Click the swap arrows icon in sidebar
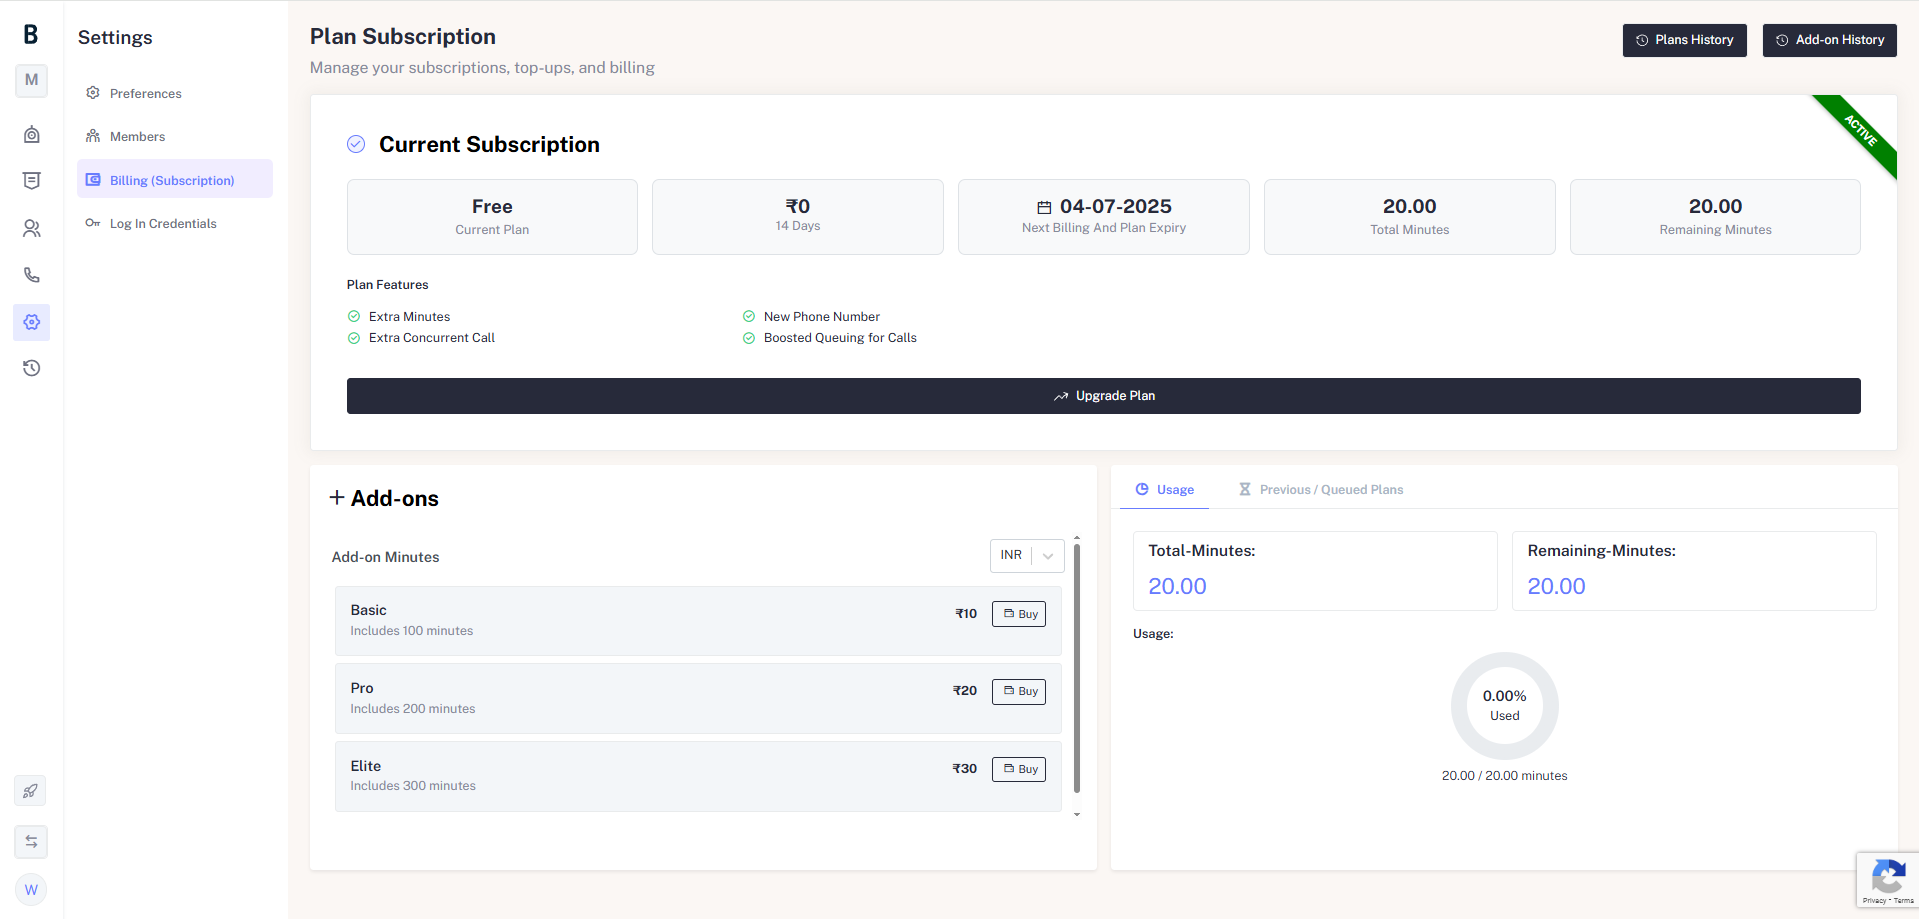 [x=31, y=841]
